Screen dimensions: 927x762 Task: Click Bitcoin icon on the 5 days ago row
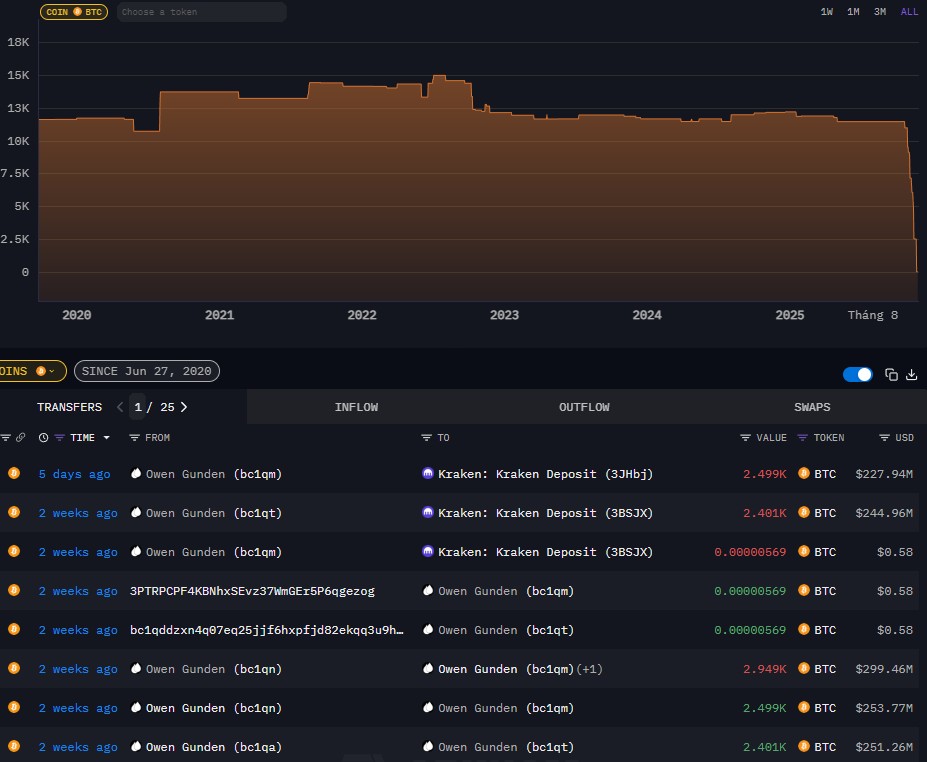point(14,473)
